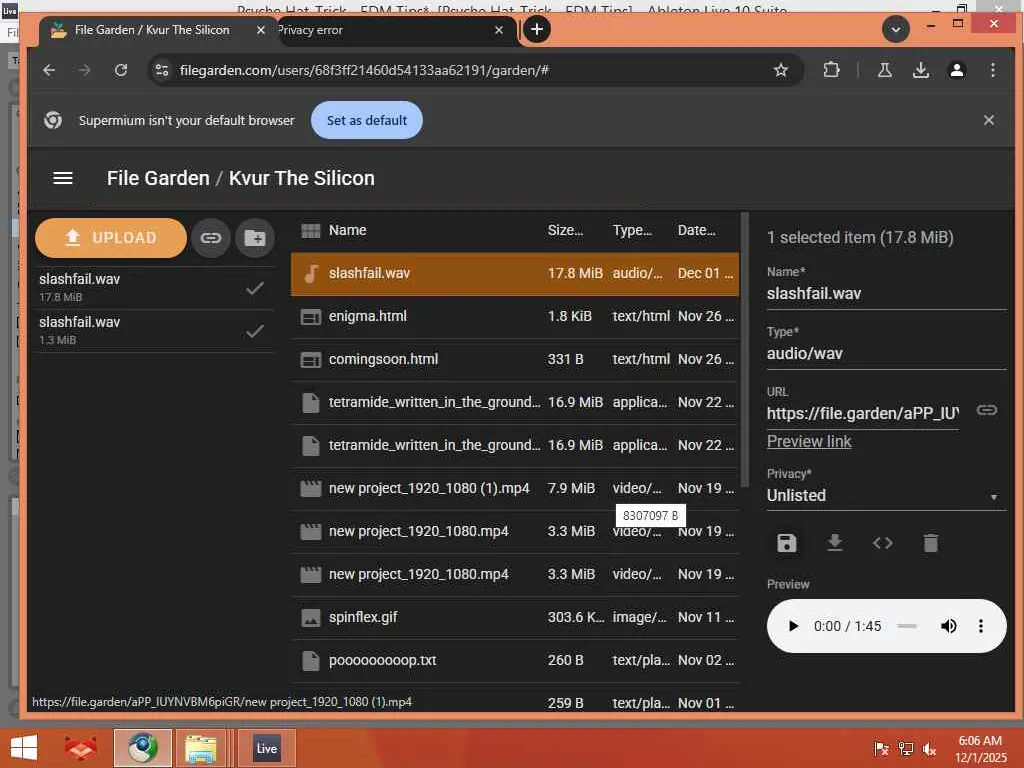Switch to grid view using the header icon

(x=310, y=230)
